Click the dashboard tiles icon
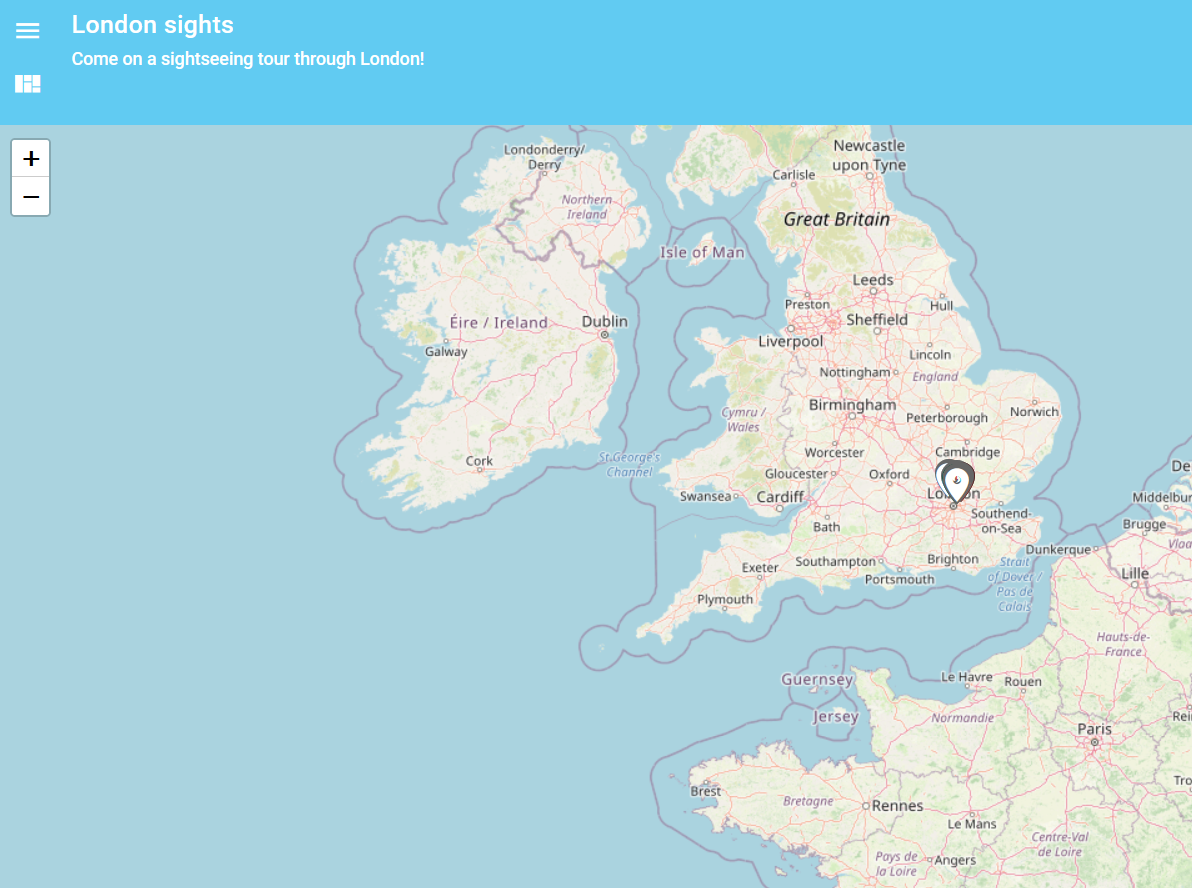 point(28,84)
